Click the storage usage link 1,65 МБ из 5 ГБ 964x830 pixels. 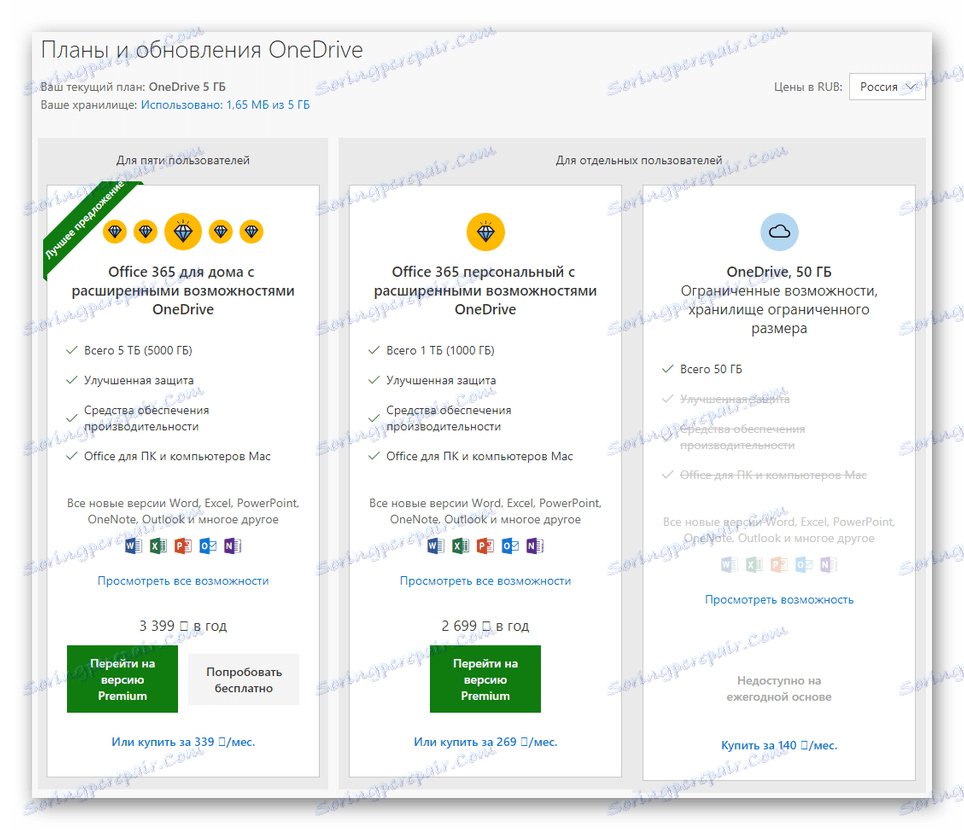tap(225, 105)
